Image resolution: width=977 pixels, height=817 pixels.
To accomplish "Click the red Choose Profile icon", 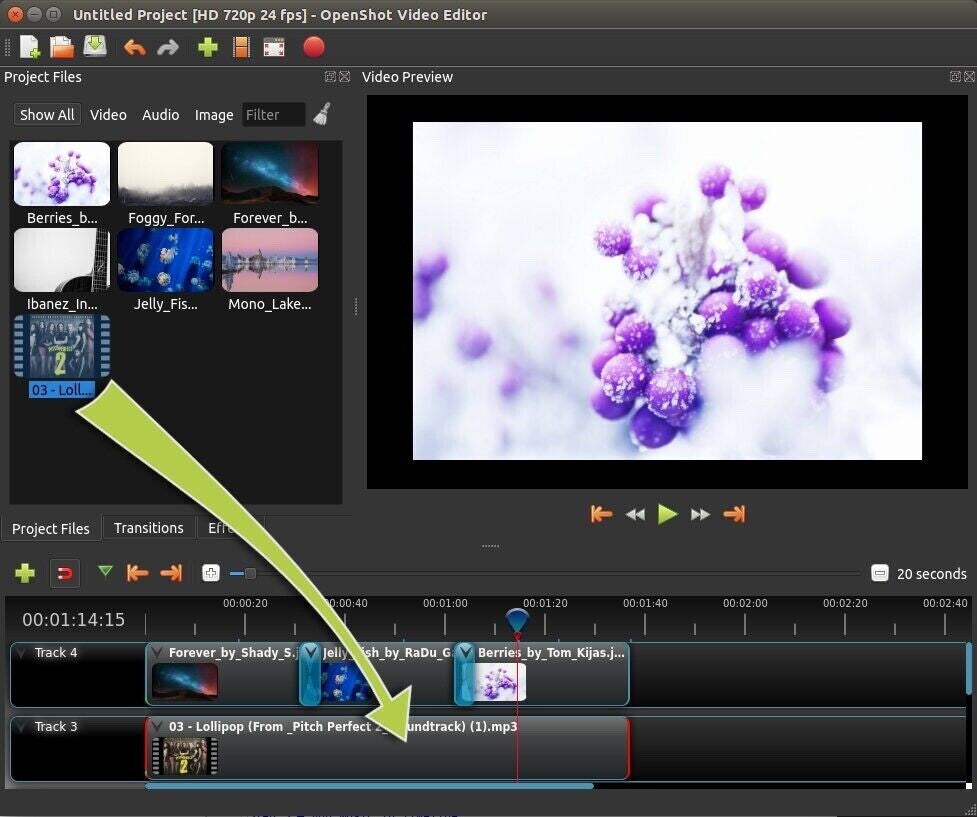I will pos(241,47).
